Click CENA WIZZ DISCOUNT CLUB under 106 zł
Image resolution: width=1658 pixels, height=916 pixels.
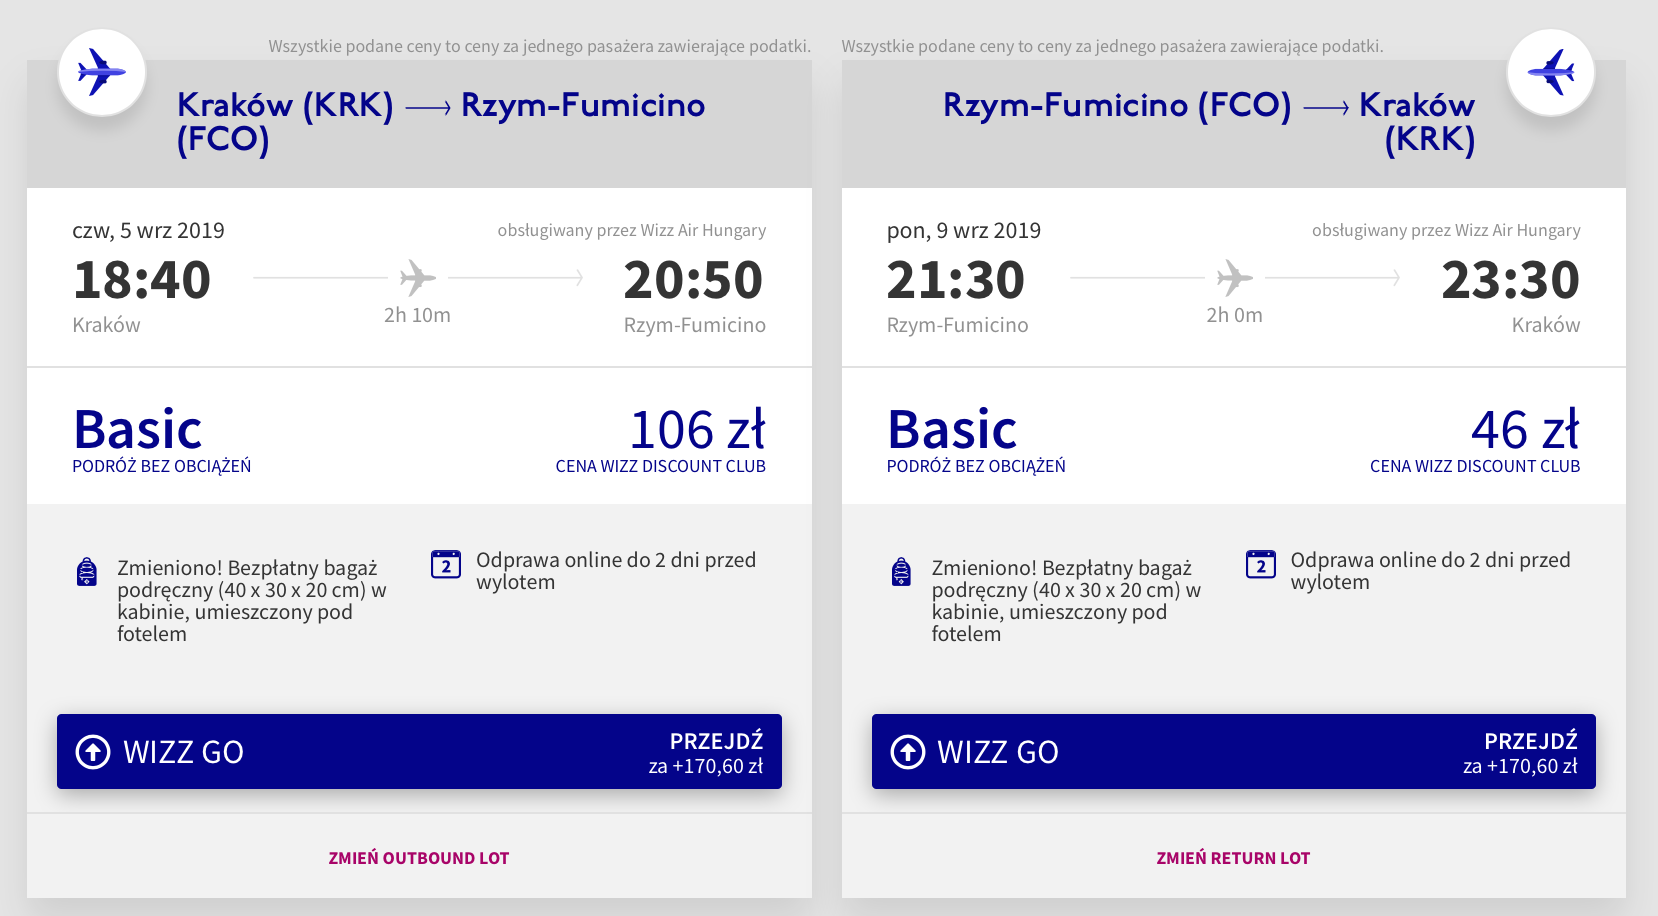[661, 466]
